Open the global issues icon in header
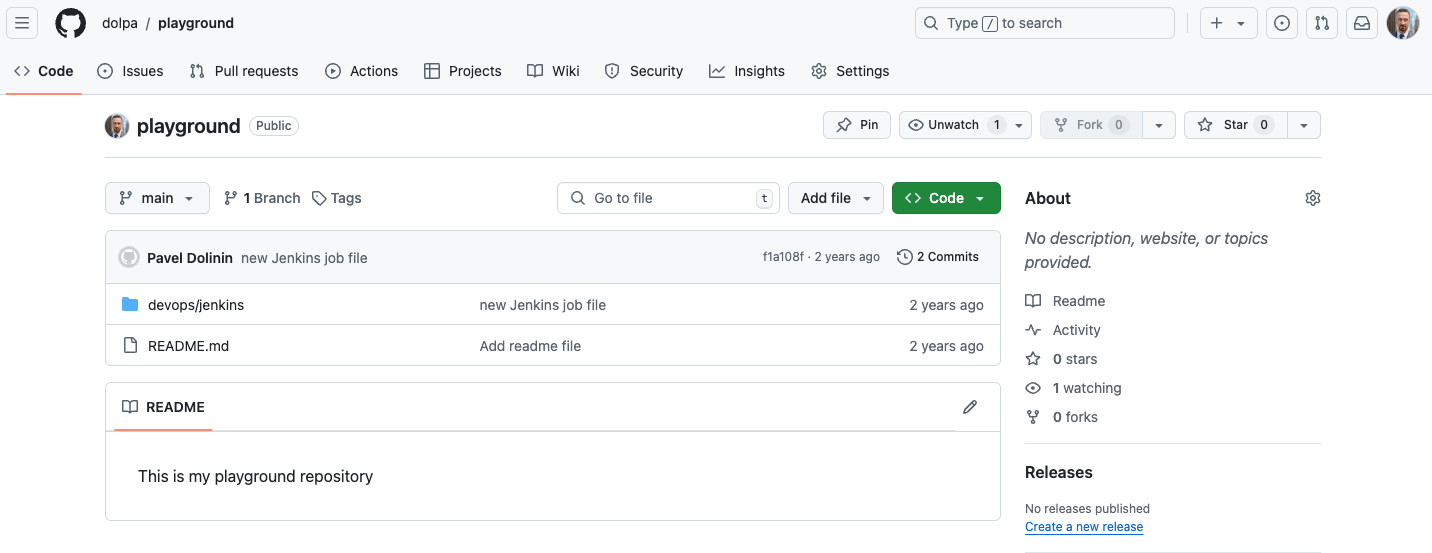 [x=1282, y=23]
